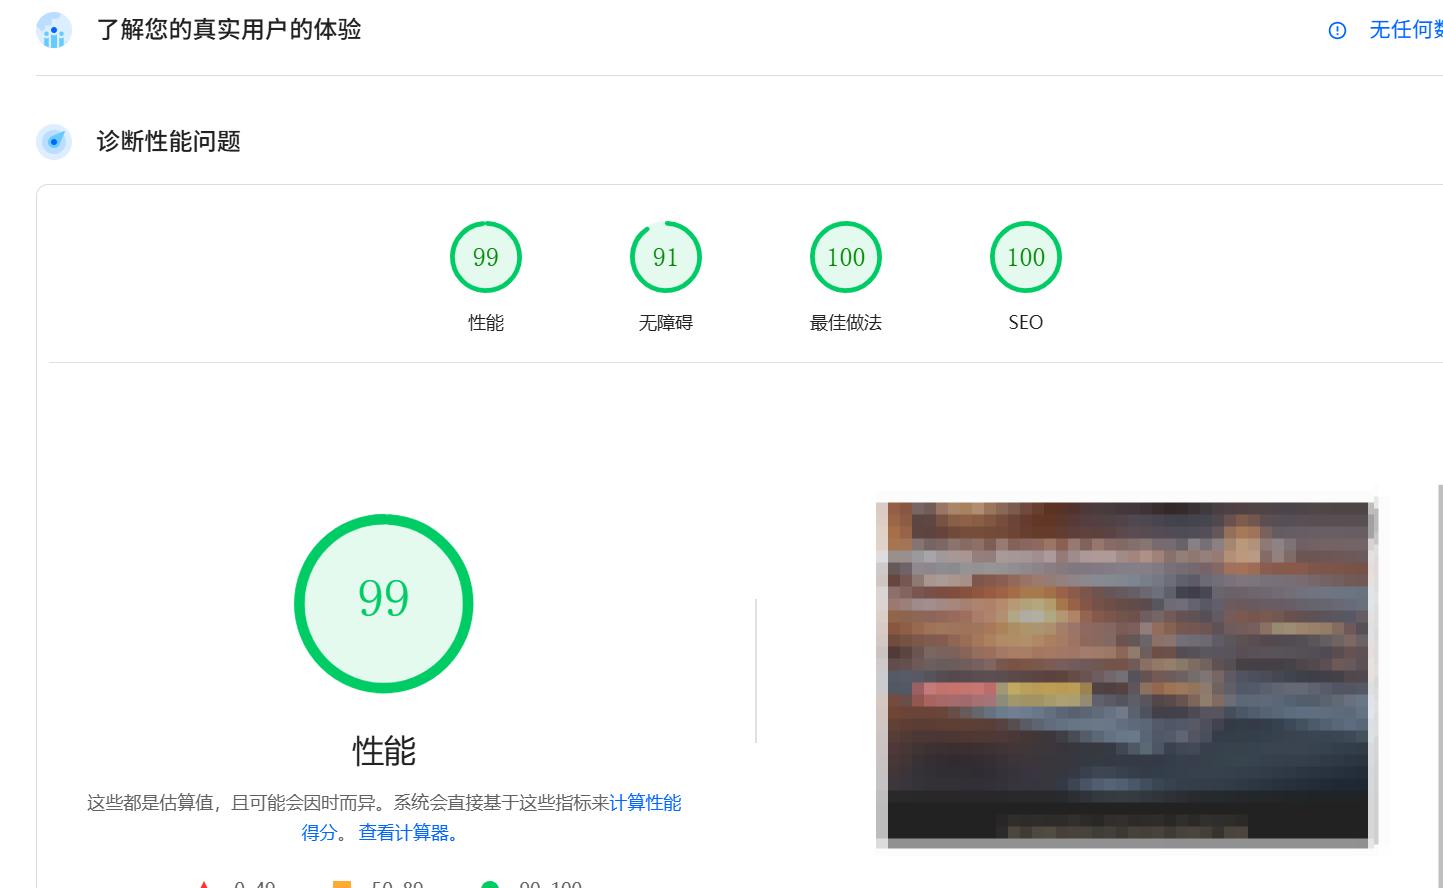Click the 诊断性能问题 heading text
The width and height of the screenshot is (1443, 888).
(167, 142)
